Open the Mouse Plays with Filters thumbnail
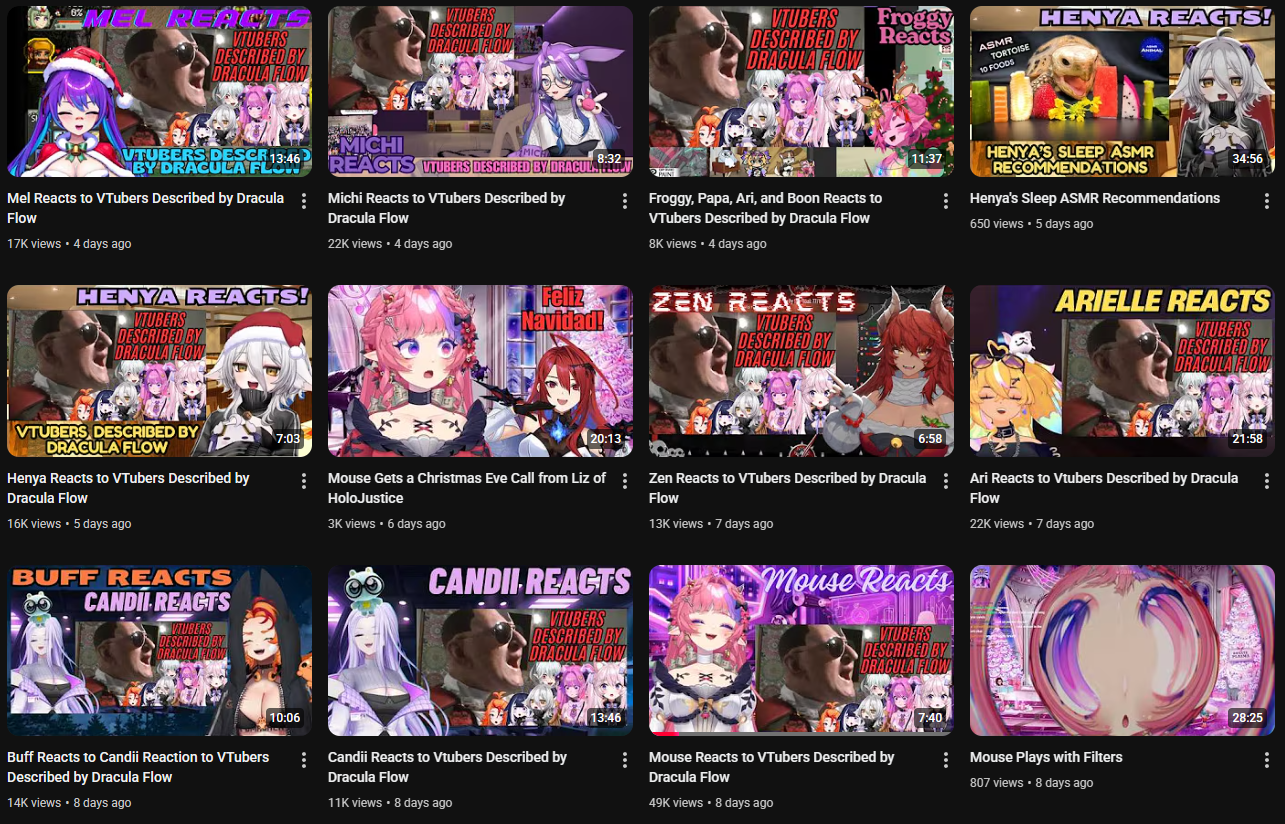 tap(1122, 651)
